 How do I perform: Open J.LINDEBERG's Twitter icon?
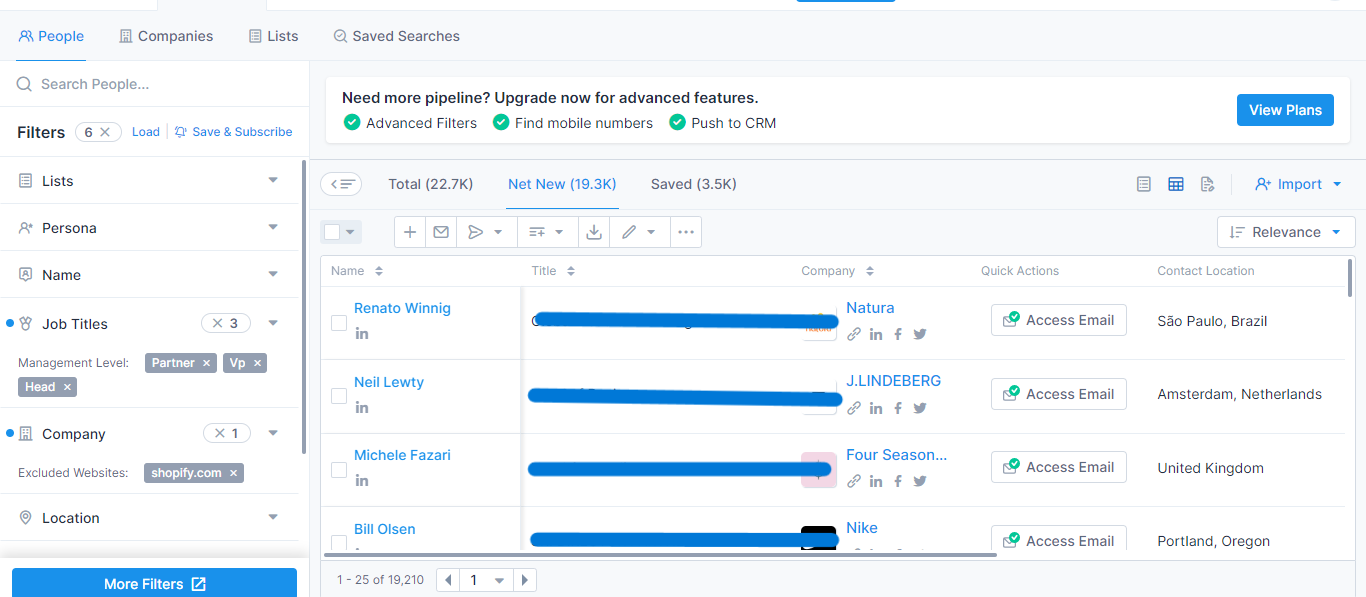(x=920, y=408)
